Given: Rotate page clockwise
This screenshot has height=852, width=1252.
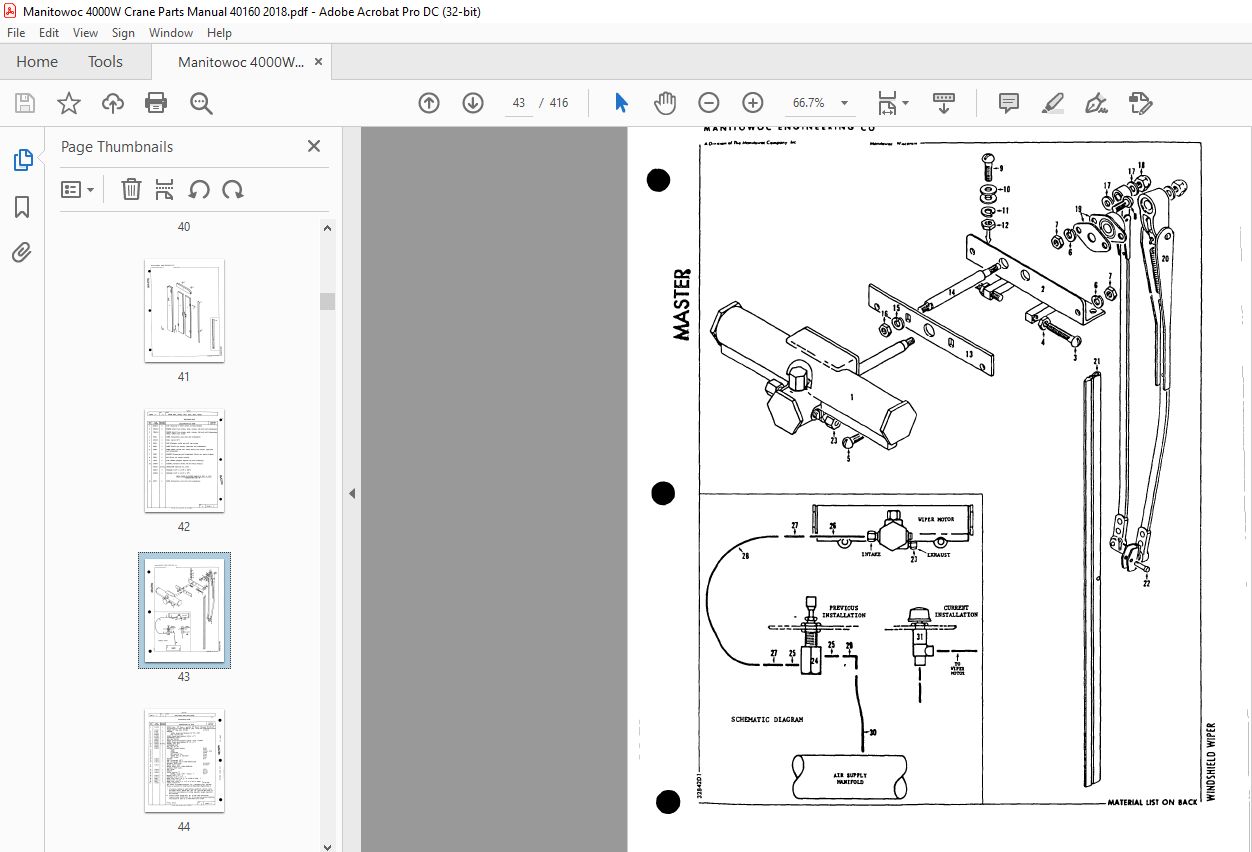Looking at the screenshot, I should tap(233, 189).
